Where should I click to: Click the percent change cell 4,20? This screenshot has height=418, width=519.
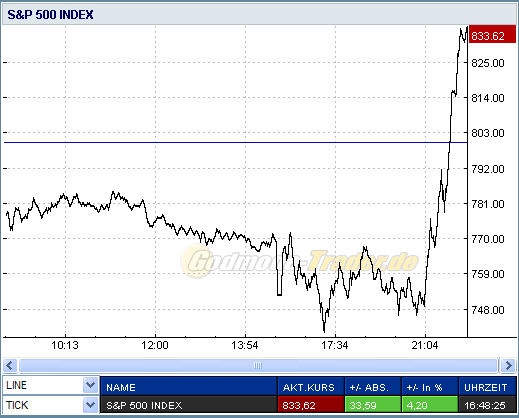[x=430, y=405]
